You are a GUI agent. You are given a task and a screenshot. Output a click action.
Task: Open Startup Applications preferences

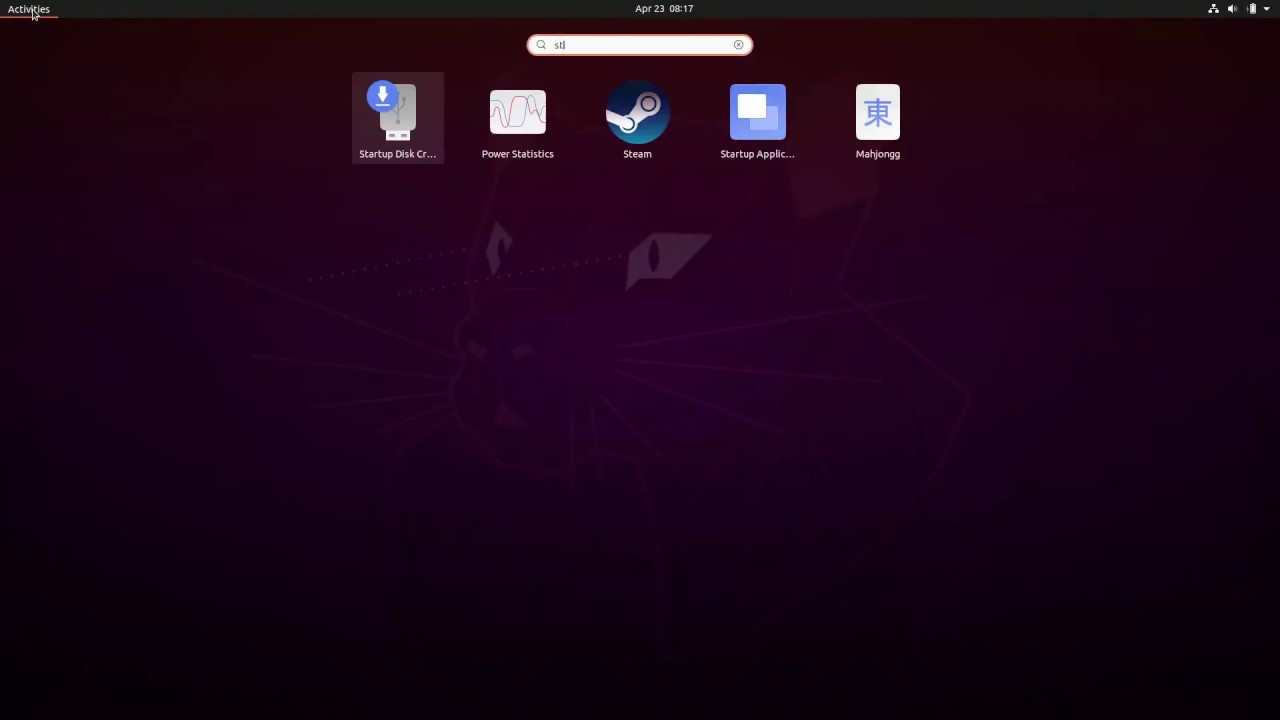pos(757,118)
